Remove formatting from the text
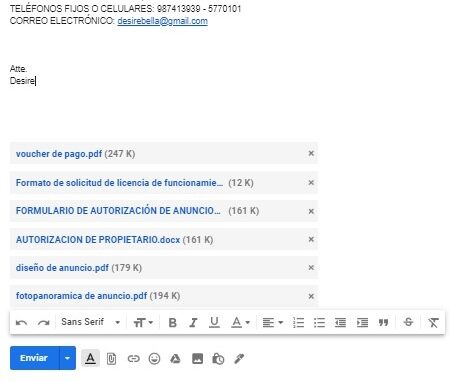461x382 pixels. (433, 323)
